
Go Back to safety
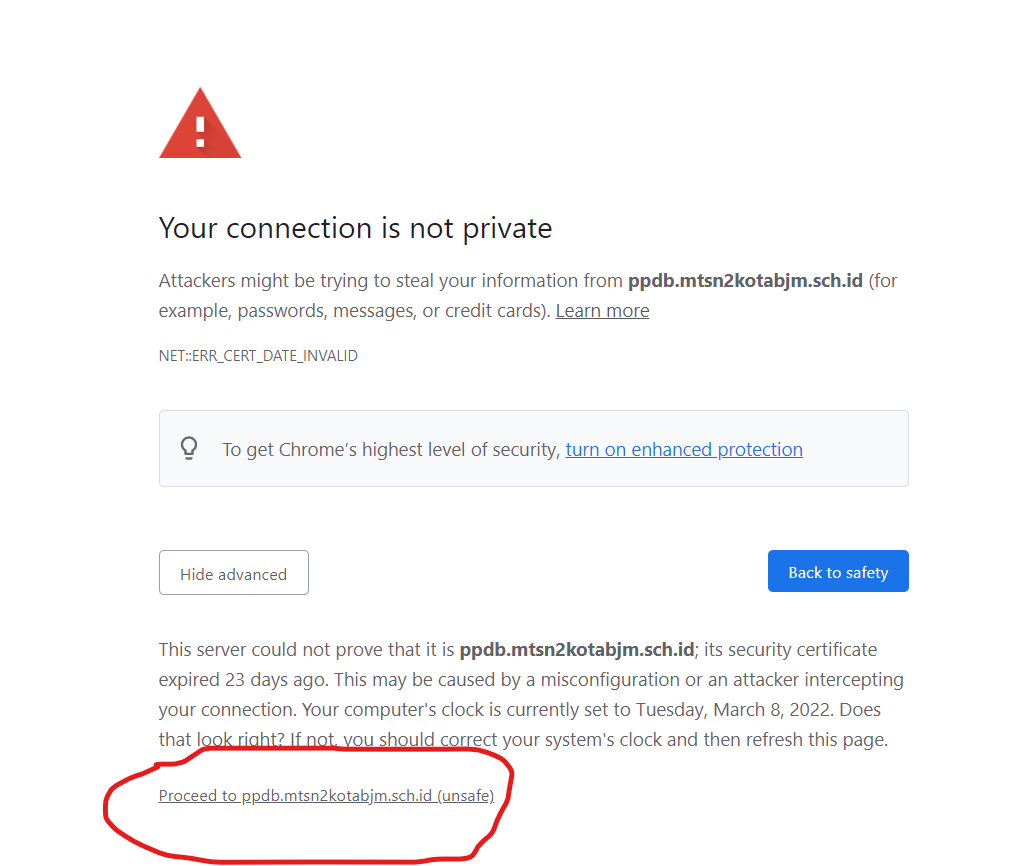coord(838,571)
